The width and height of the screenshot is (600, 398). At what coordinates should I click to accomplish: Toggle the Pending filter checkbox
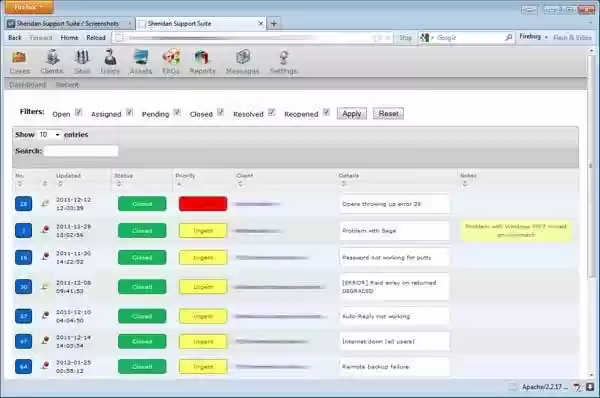tap(177, 113)
